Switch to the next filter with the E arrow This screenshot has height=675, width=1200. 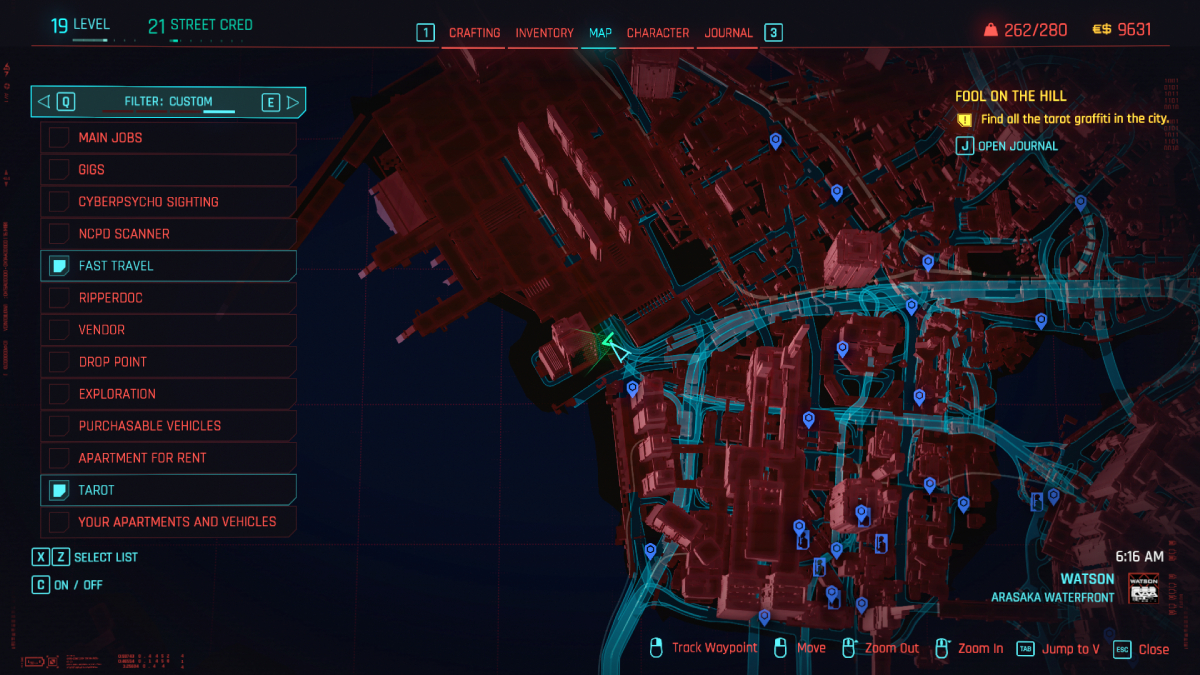[292, 101]
